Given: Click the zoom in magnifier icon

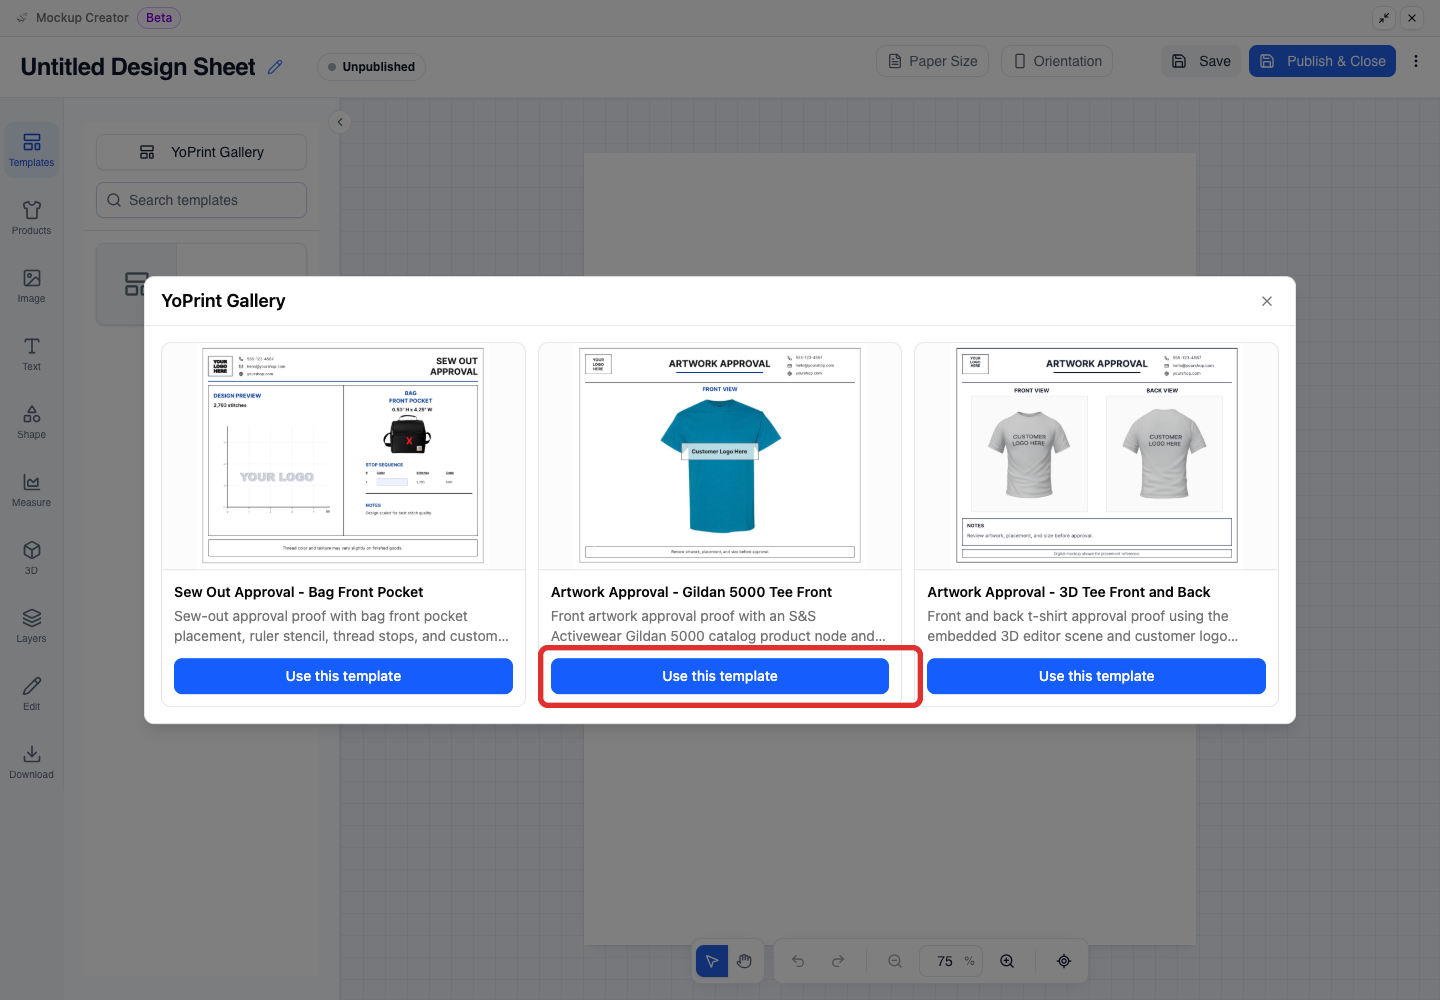Looking at the screenshot, I should click(x=1007, y=961).
